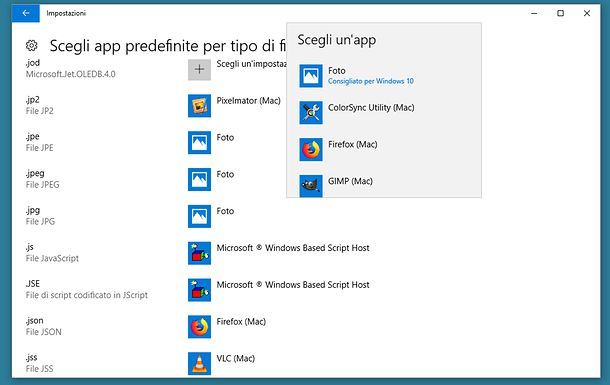610x385 pixels.
Task: Choose Firefox (Mac) in app popup
Action: [352, 144]
